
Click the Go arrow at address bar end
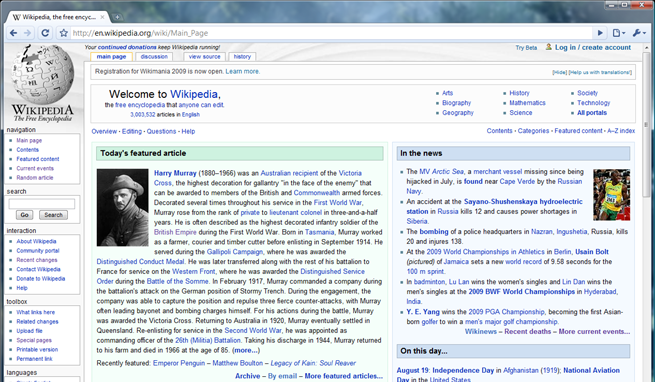click(x=600, y=33)
